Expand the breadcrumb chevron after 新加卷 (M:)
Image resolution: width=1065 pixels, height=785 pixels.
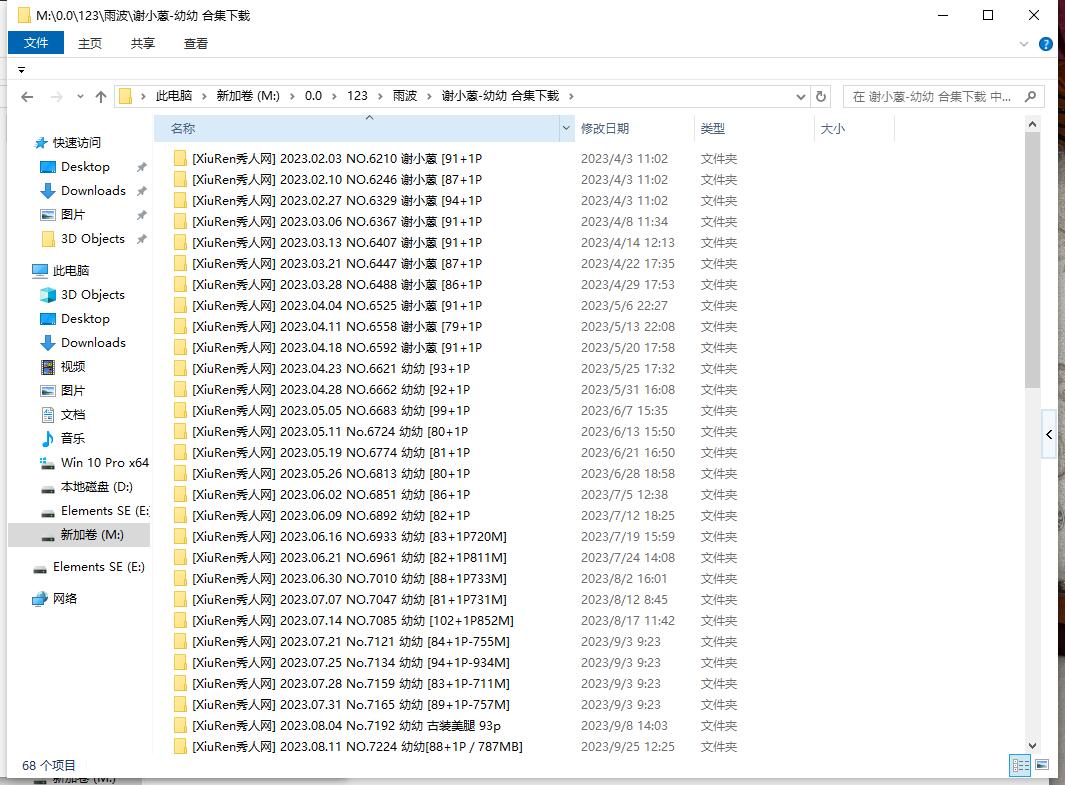(292, 96)
